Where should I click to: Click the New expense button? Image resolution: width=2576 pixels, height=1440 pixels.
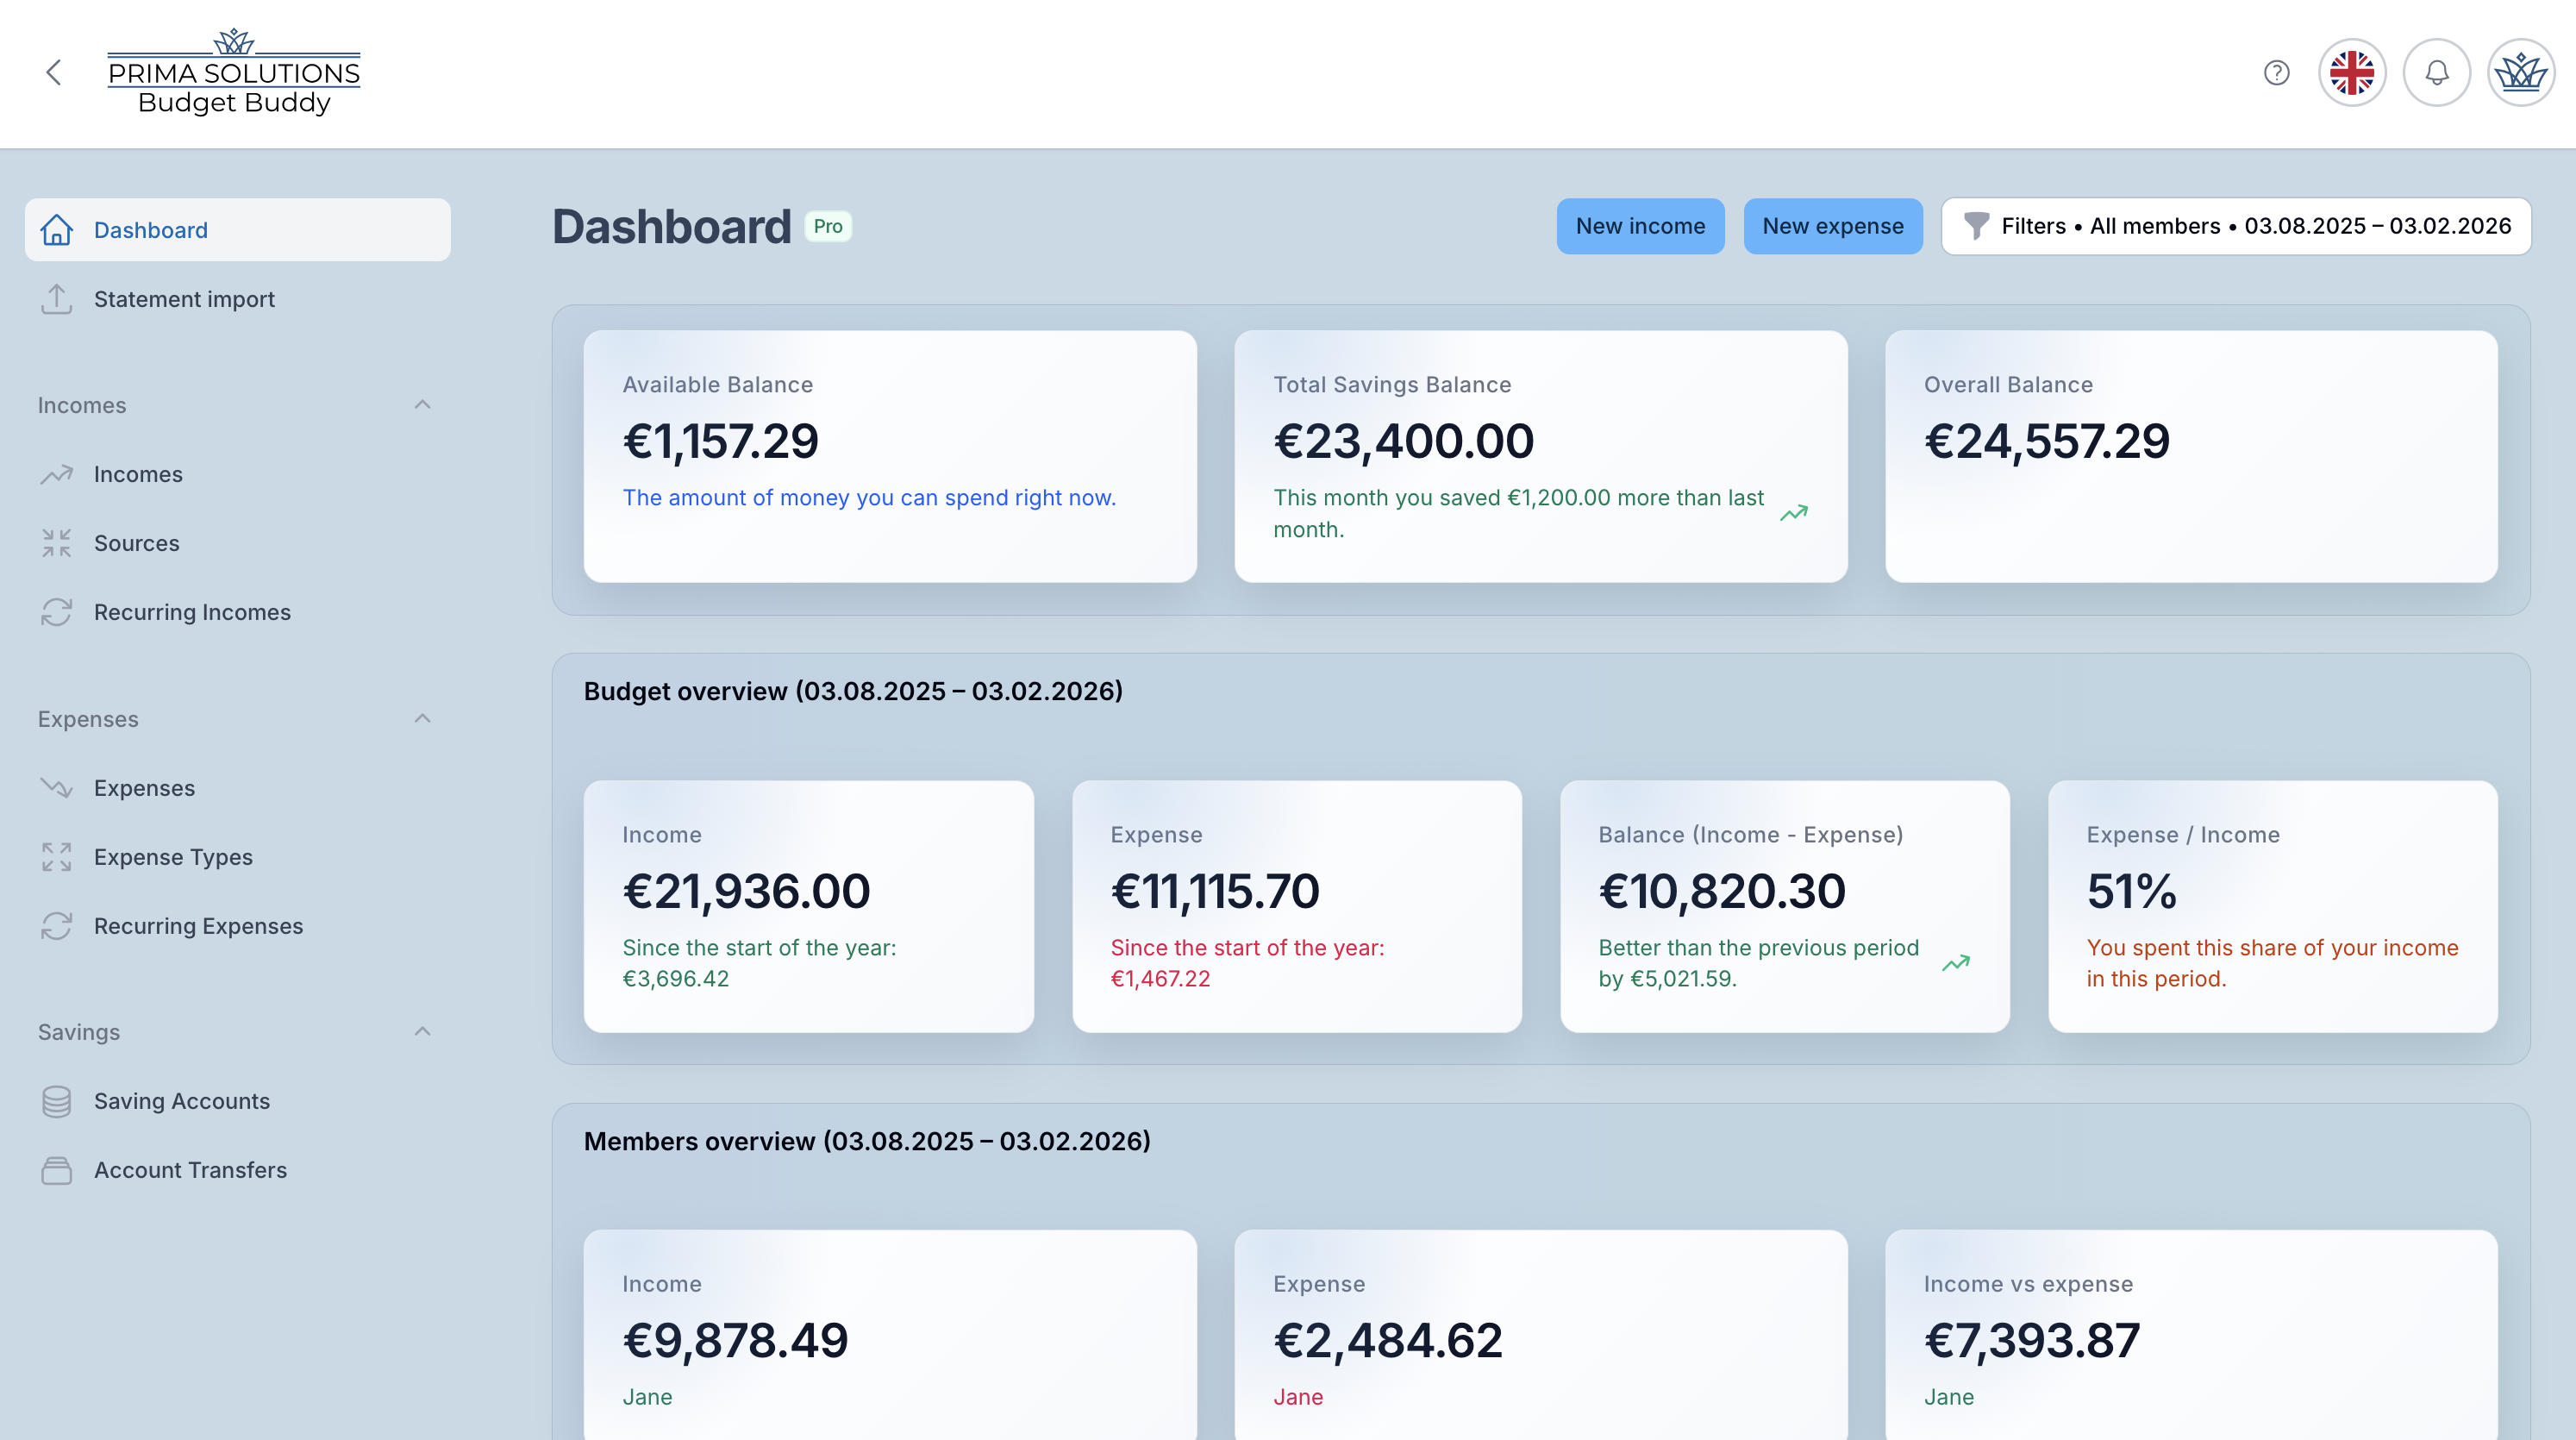coord(1832,226)
